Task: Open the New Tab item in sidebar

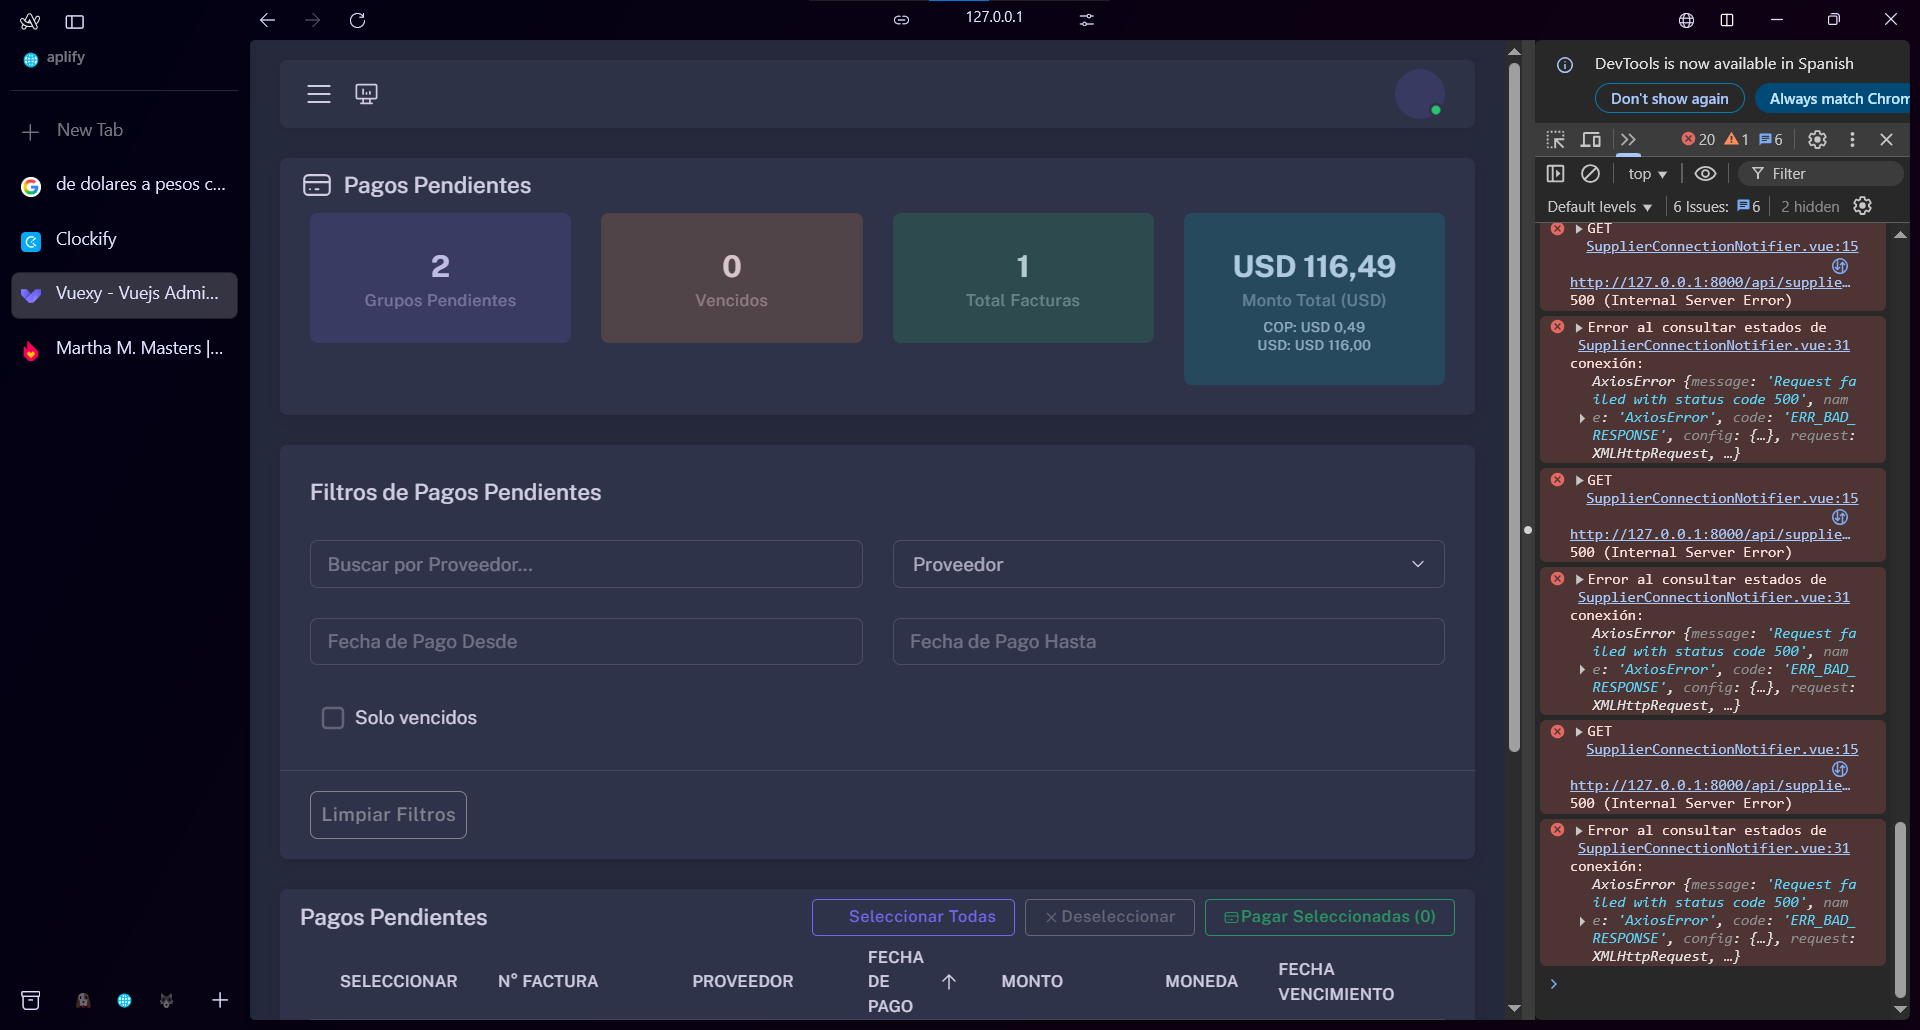Action: pos(124,131)
